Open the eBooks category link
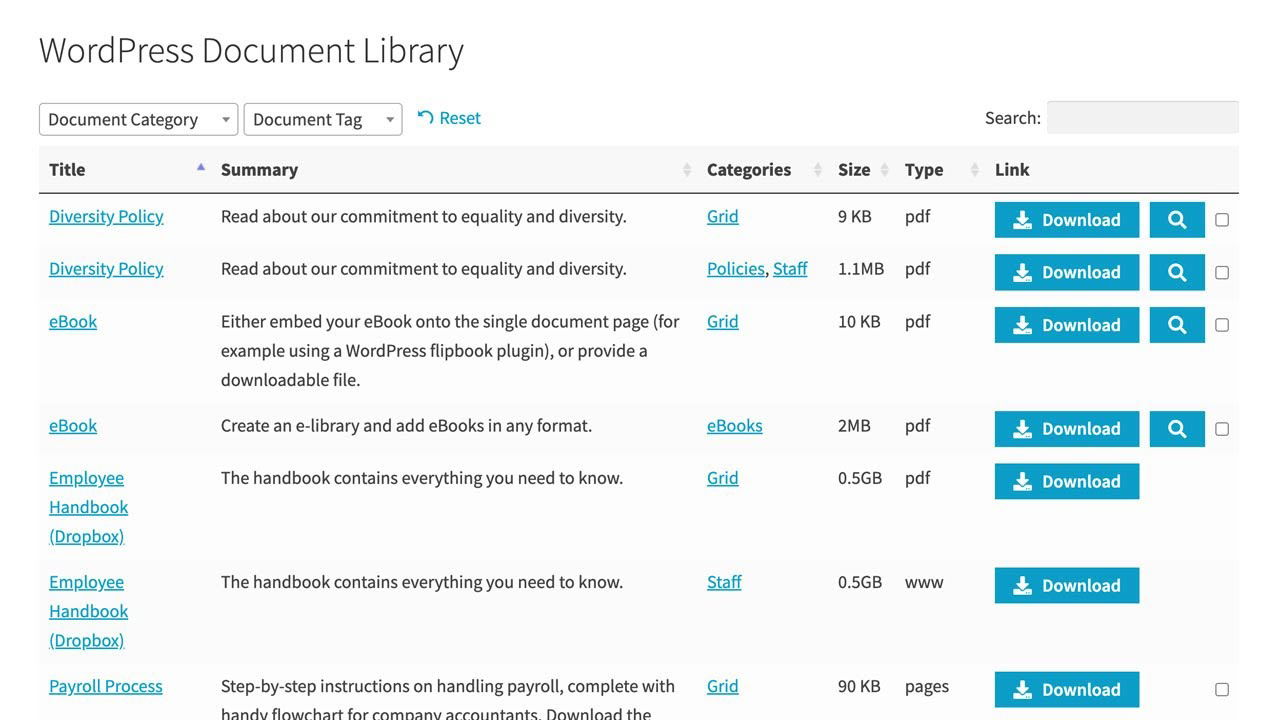This screenshot has height=720, width=1280. pos(734,426)
